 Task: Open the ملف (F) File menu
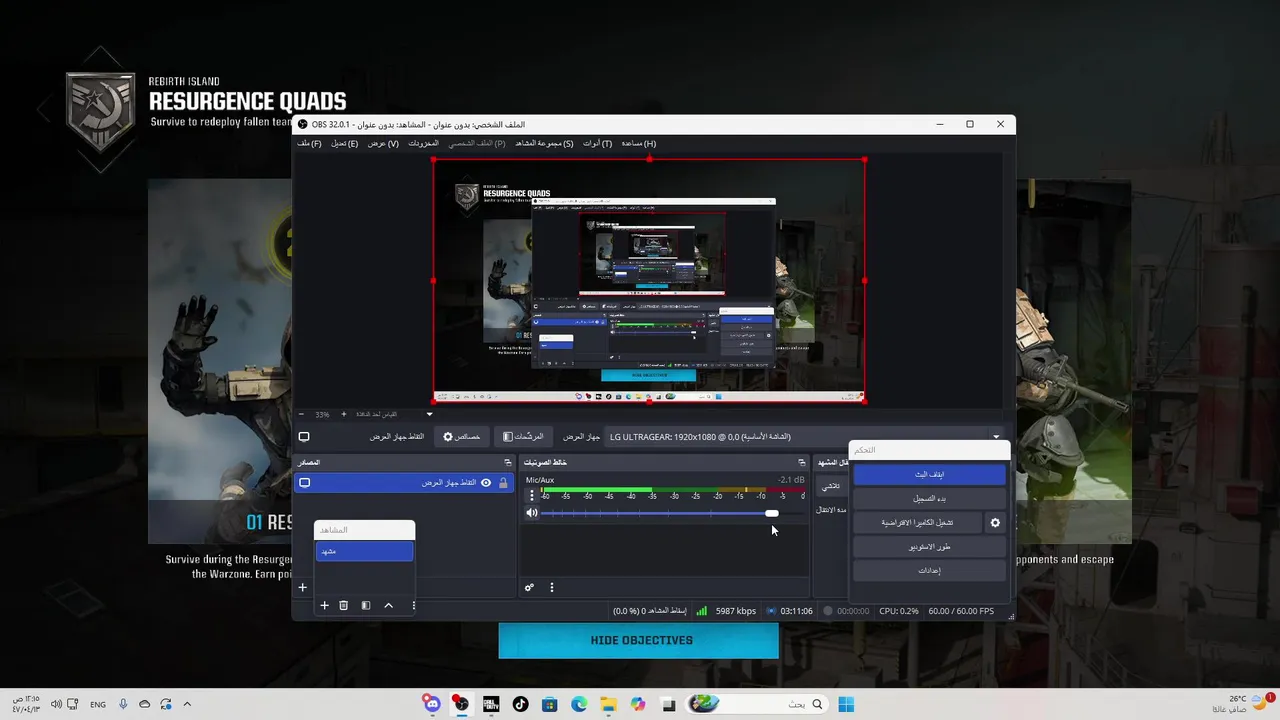pos(309,143)
